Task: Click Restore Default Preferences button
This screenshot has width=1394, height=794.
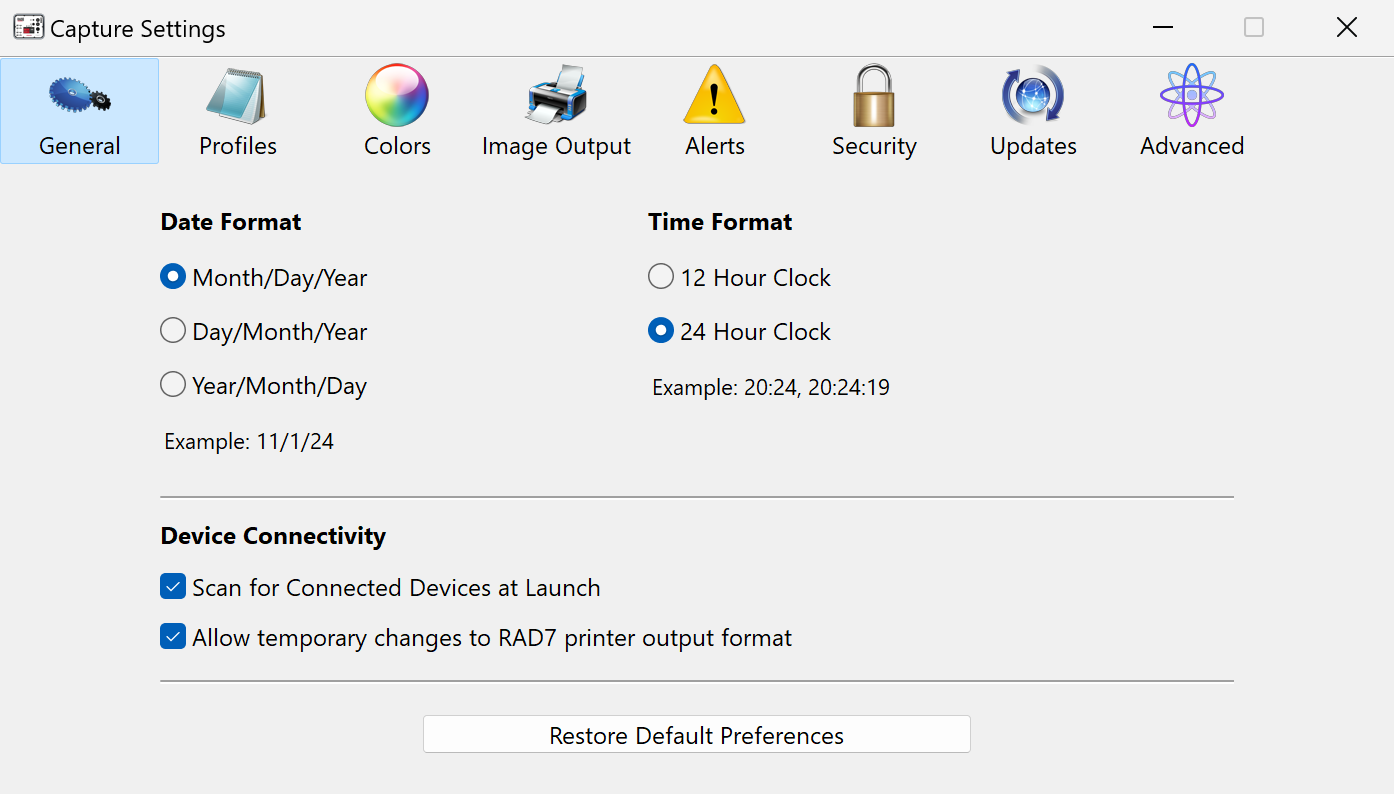Action: [696, 735]
